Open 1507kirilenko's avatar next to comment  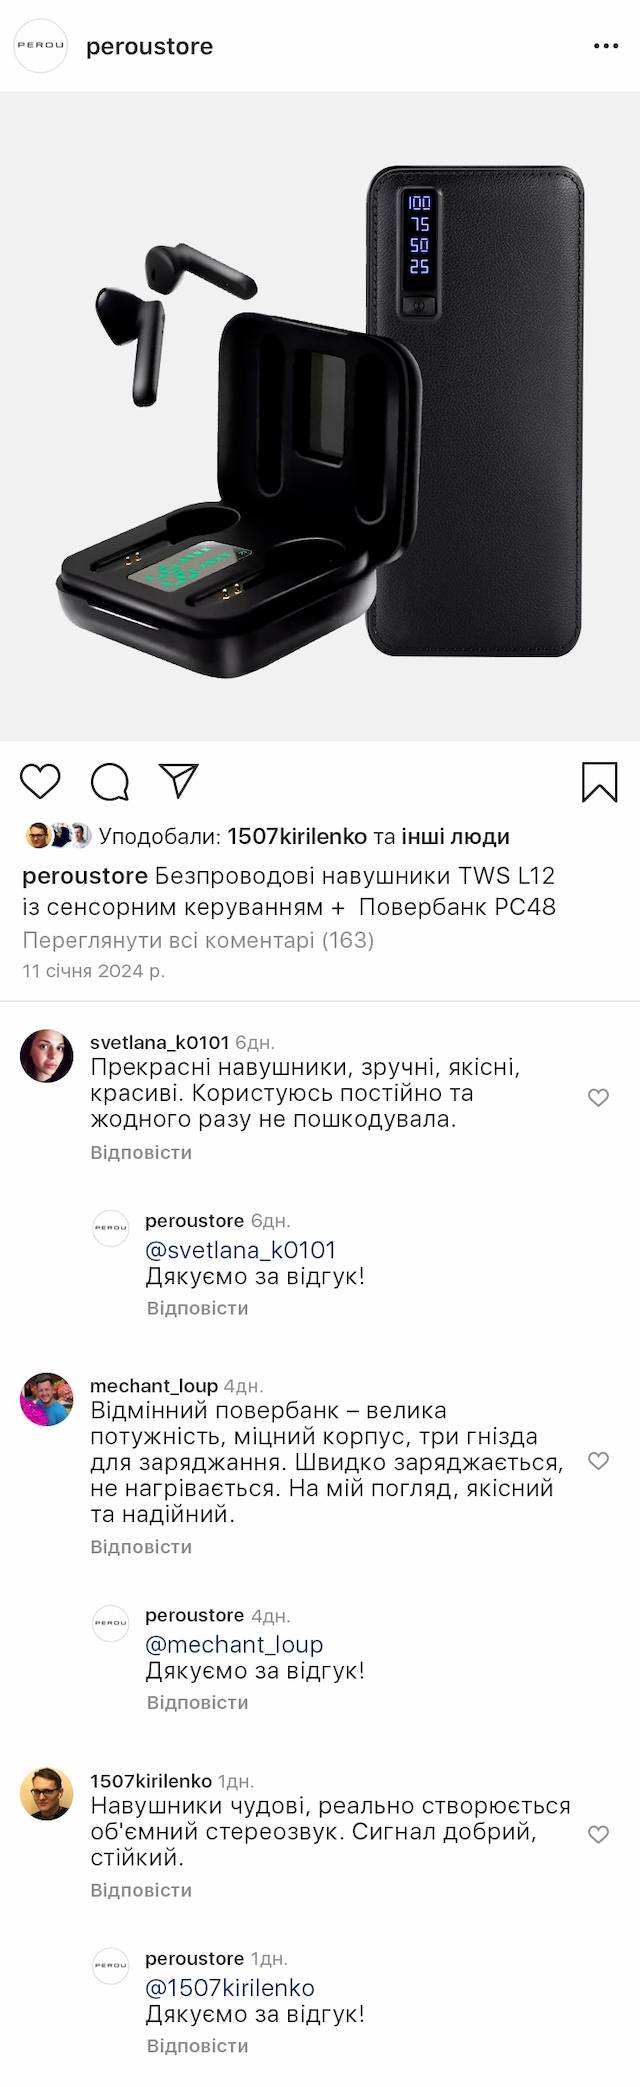click(x=47, y=1793)
